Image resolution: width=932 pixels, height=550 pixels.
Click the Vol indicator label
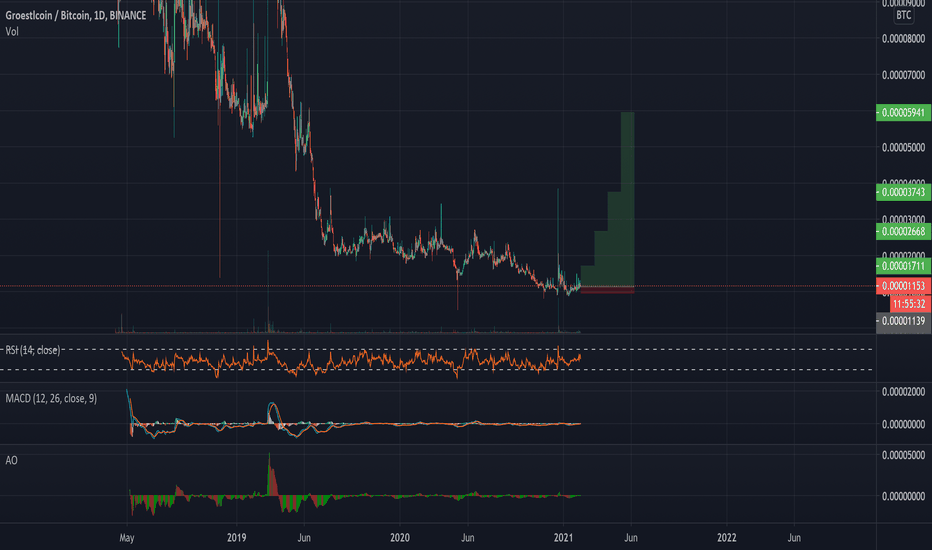click(12, 32)
